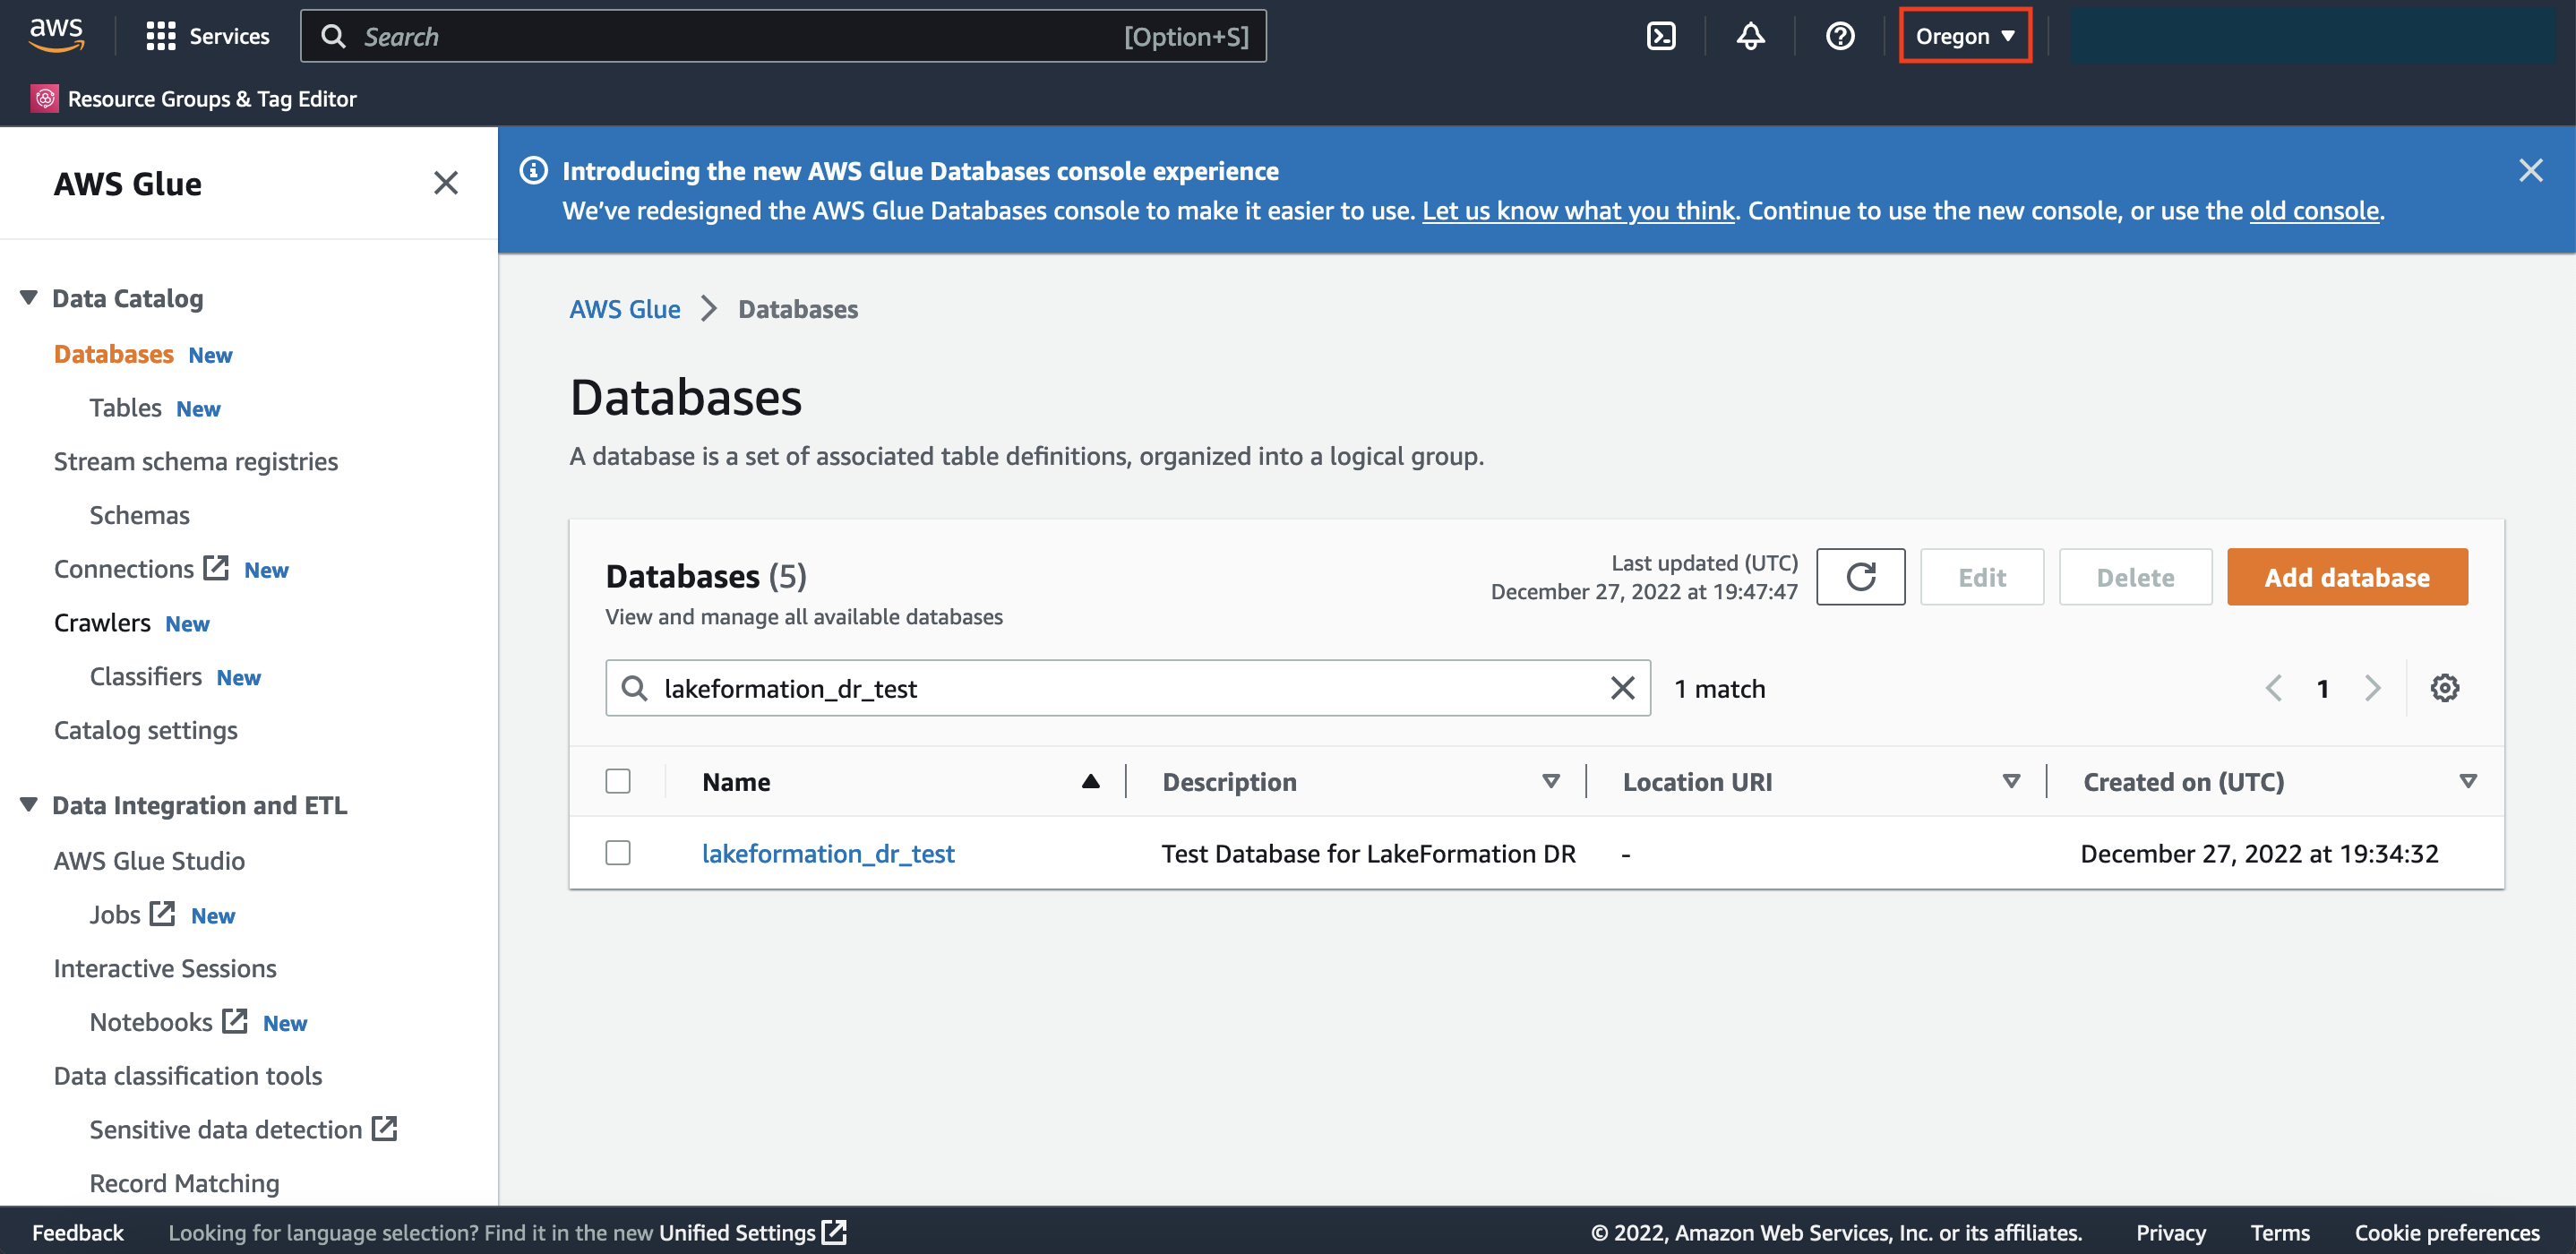Go to next page of databases
This screenshot has width=2576, height=1254.
pos(2372,688)
